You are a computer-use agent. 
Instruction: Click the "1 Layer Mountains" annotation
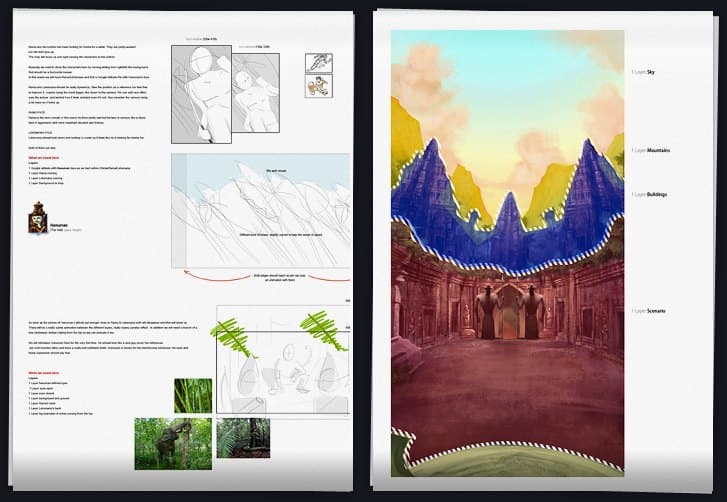coord(651,150)
